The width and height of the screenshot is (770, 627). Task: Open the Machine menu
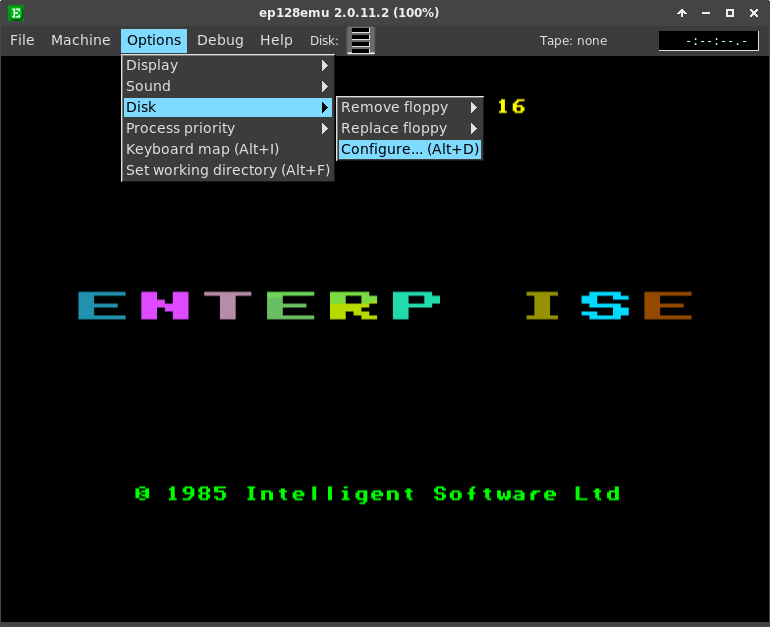pos(81,40)
